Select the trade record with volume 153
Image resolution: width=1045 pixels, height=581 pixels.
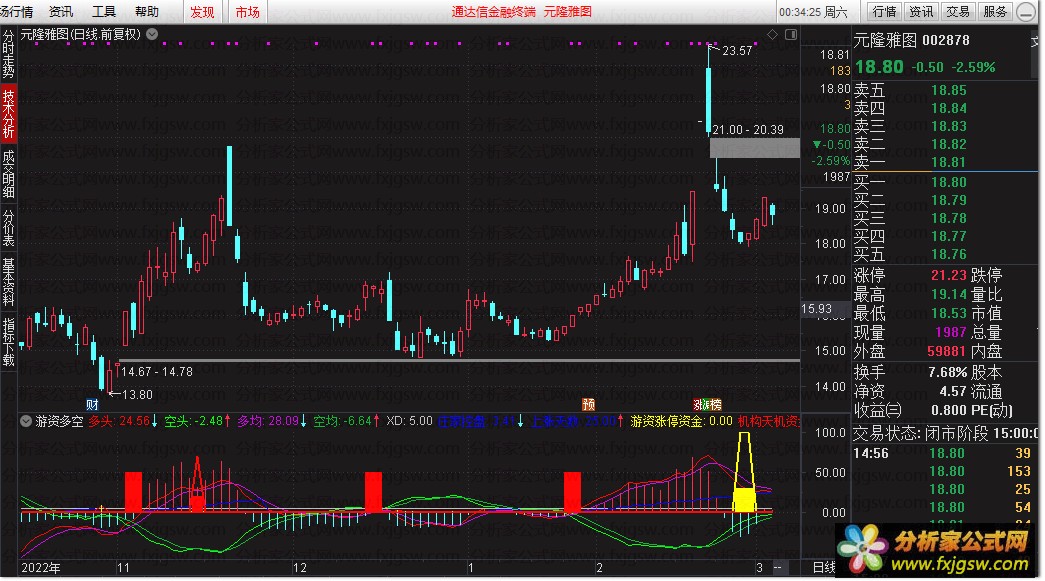click(945, 471)
